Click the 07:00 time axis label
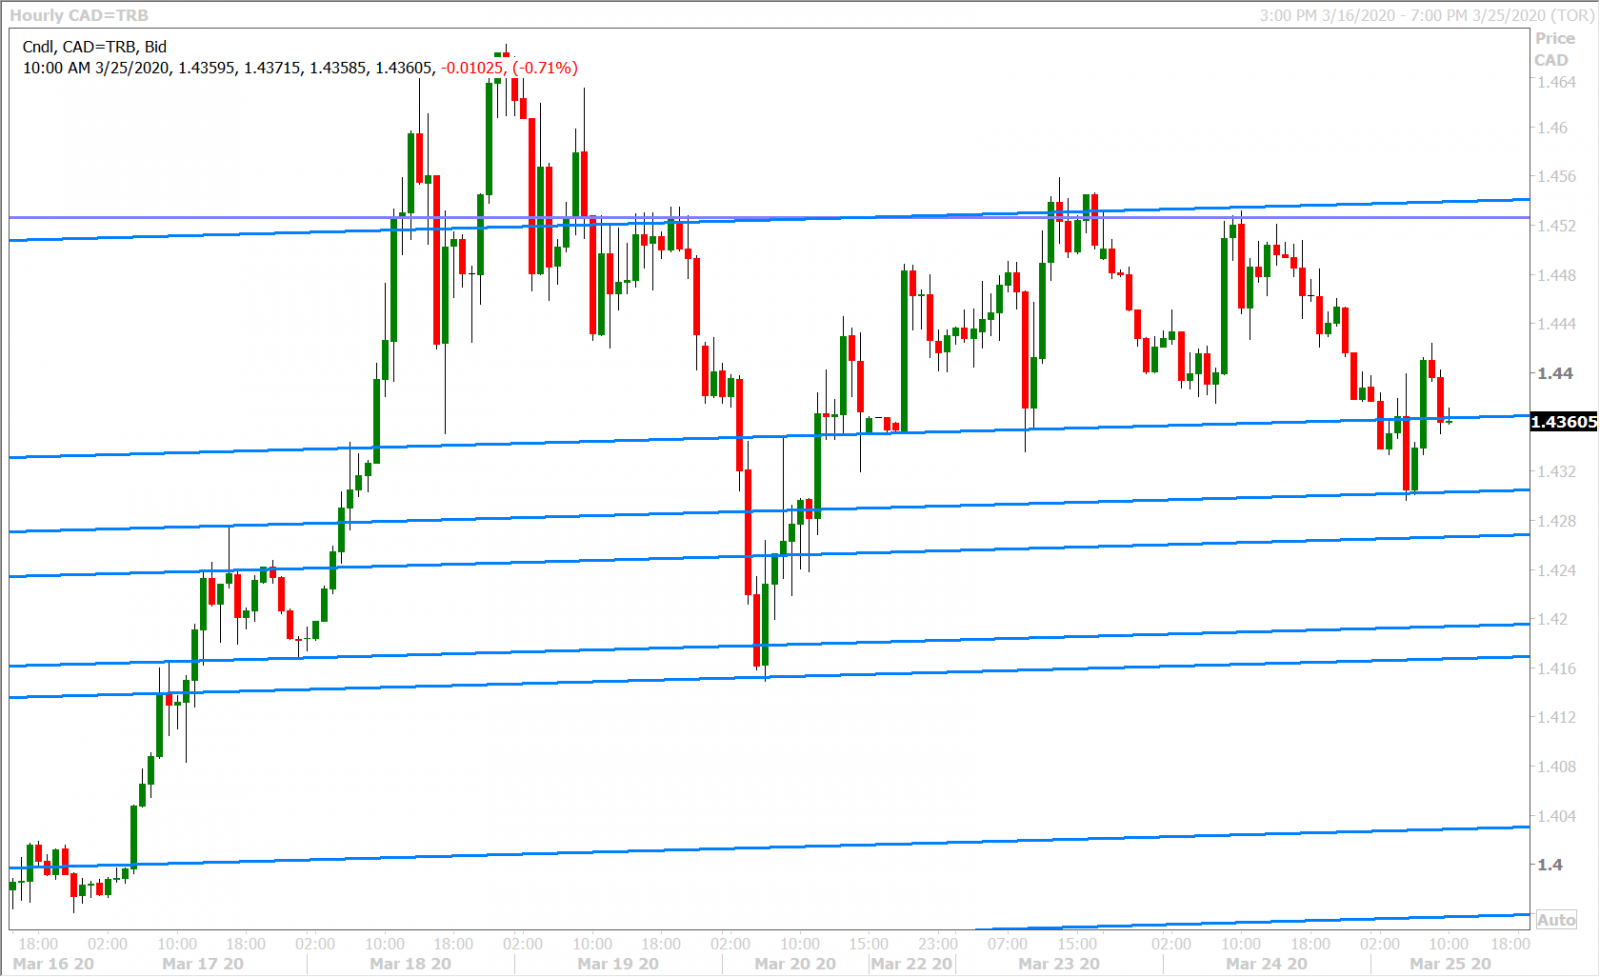 (1007, 944)
